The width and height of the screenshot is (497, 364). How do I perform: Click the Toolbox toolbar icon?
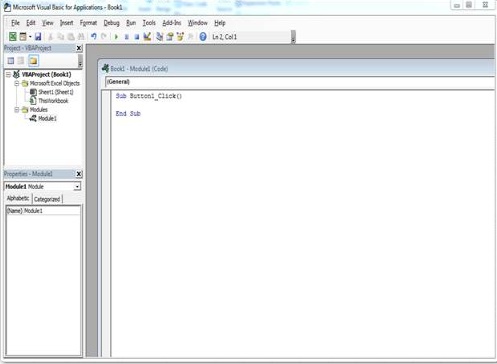pos(191,37)
